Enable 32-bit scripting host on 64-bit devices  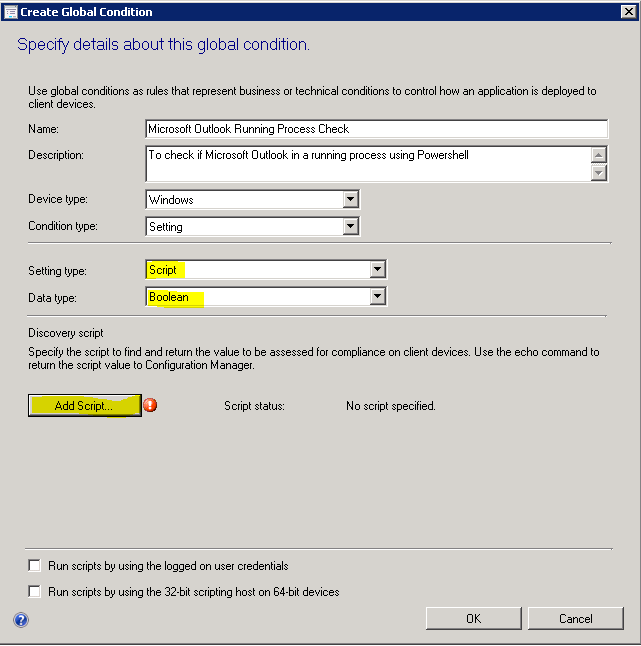coord(35,592)
